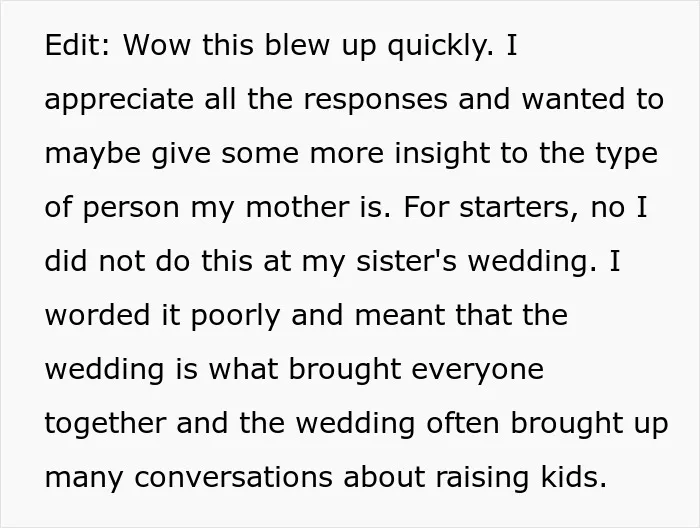Click the word "mother"

tap(297, 207)
